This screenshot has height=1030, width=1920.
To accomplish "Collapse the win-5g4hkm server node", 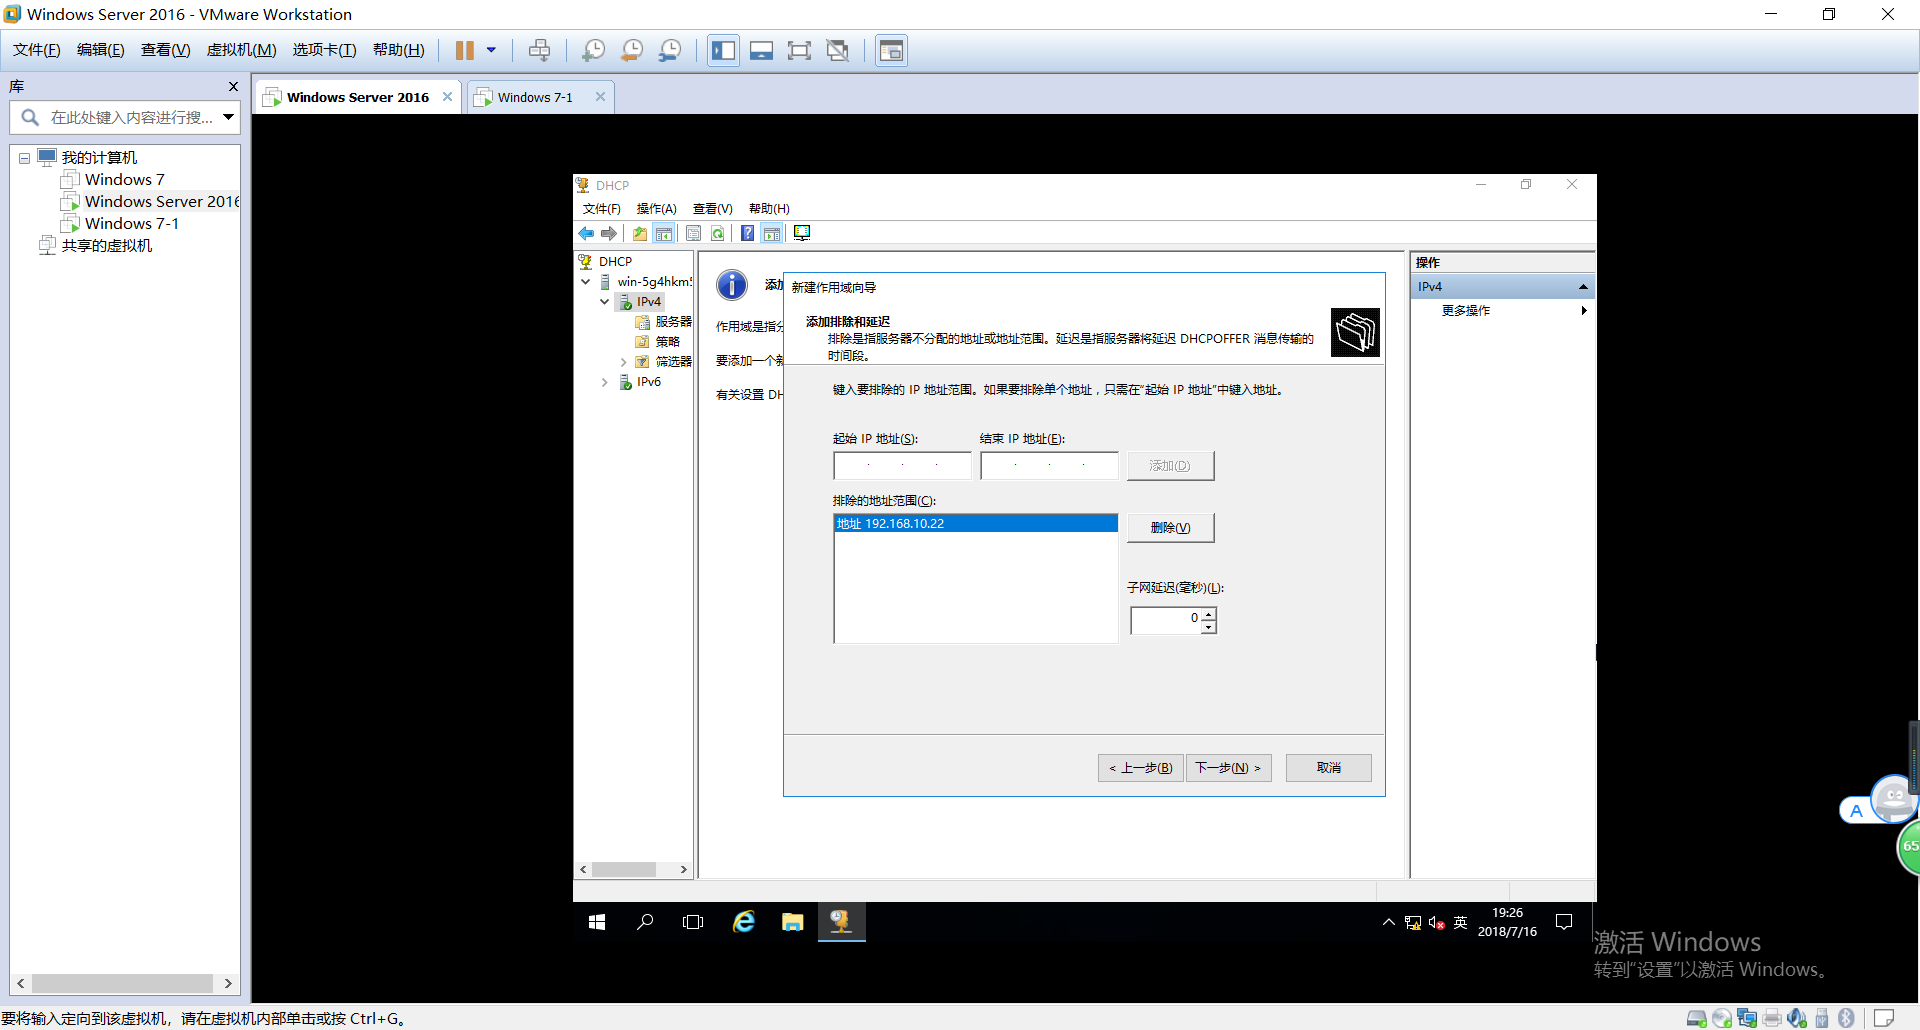I will click(x=586, y=282).
